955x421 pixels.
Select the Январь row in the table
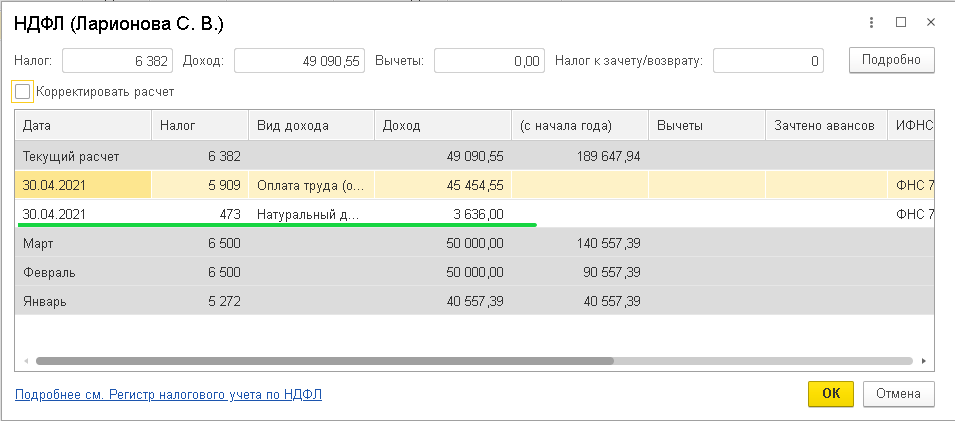click(82, 300)
